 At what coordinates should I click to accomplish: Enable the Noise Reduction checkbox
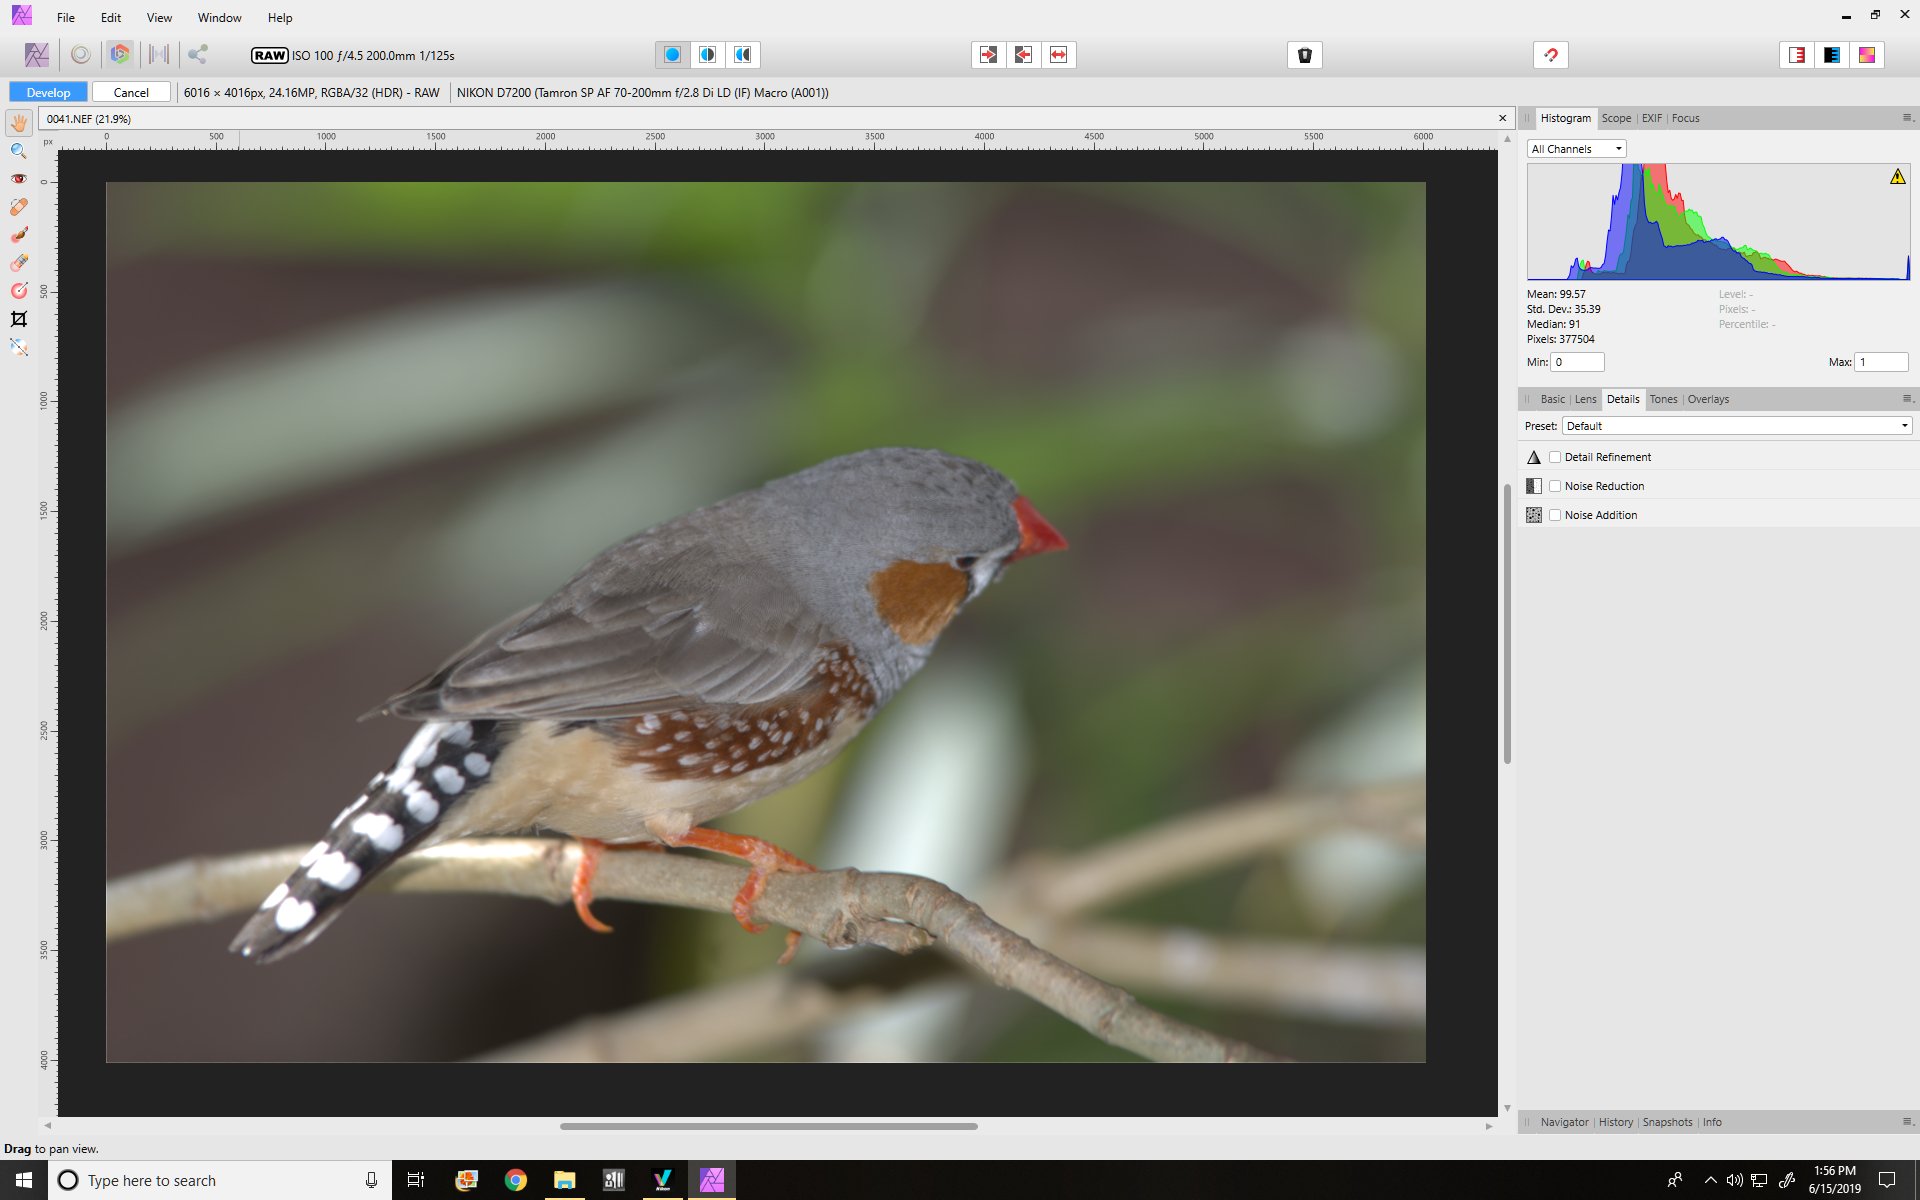pyautogui.click(x=1555, y=486)
